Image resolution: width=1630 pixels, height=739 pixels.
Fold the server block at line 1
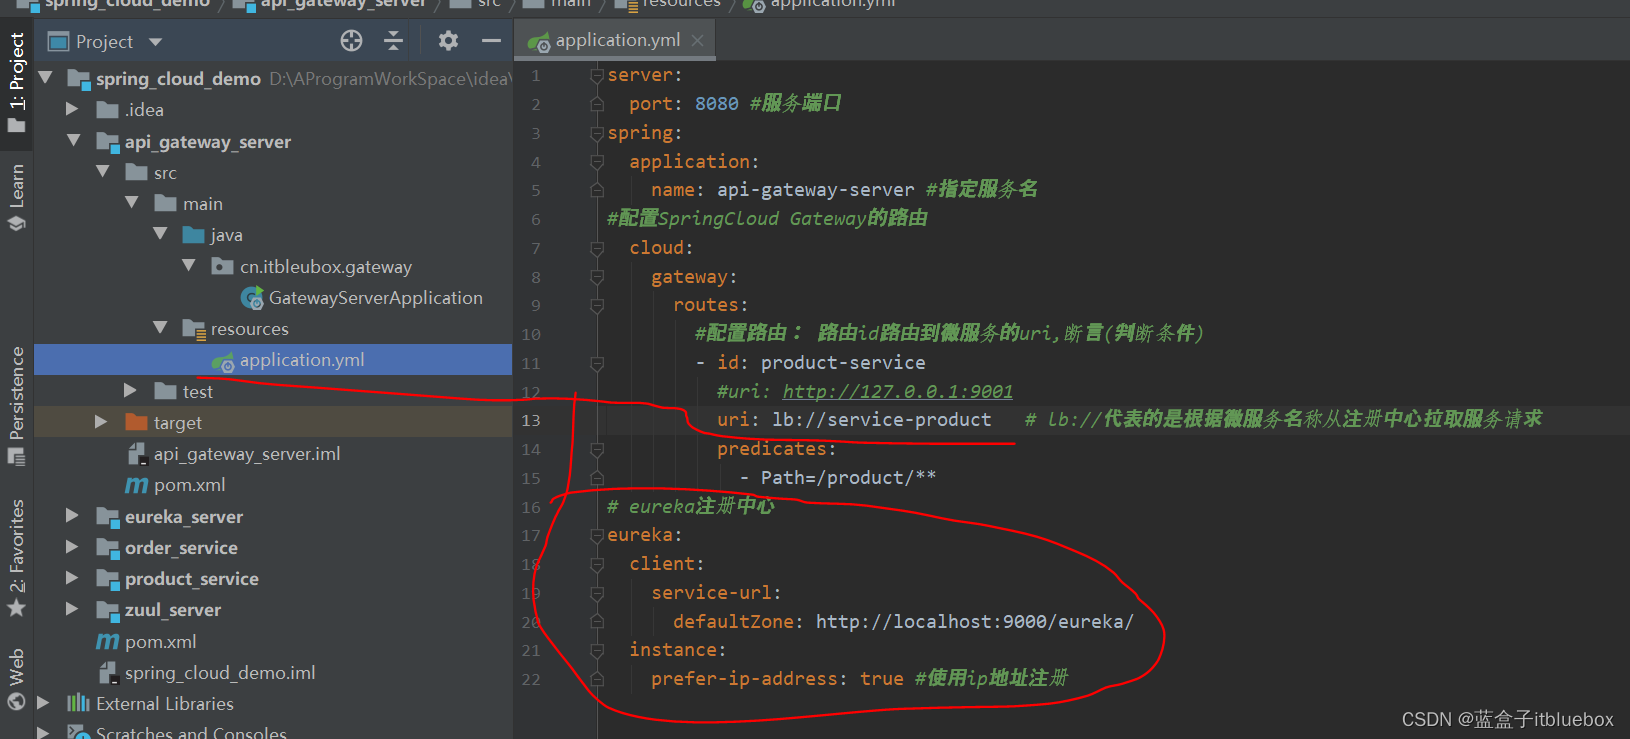[597, 75]
